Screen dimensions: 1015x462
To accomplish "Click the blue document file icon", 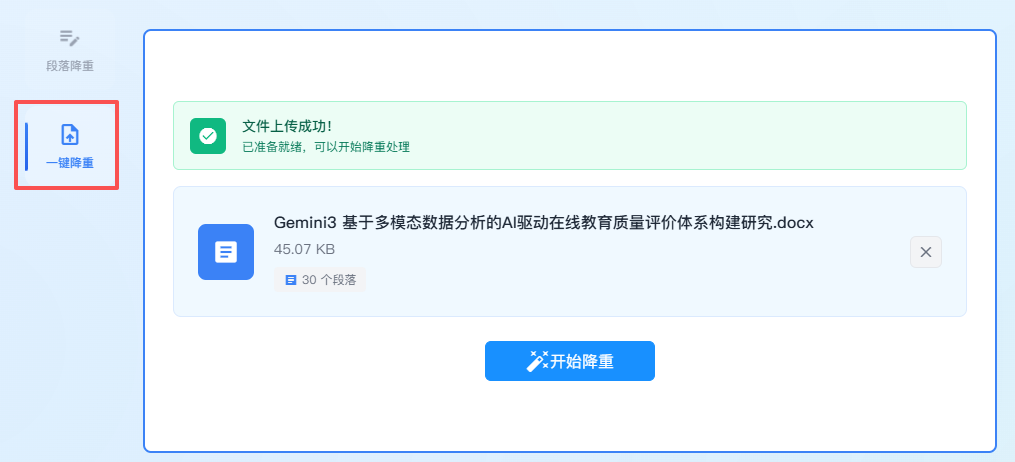I will [x=226, y=252].
